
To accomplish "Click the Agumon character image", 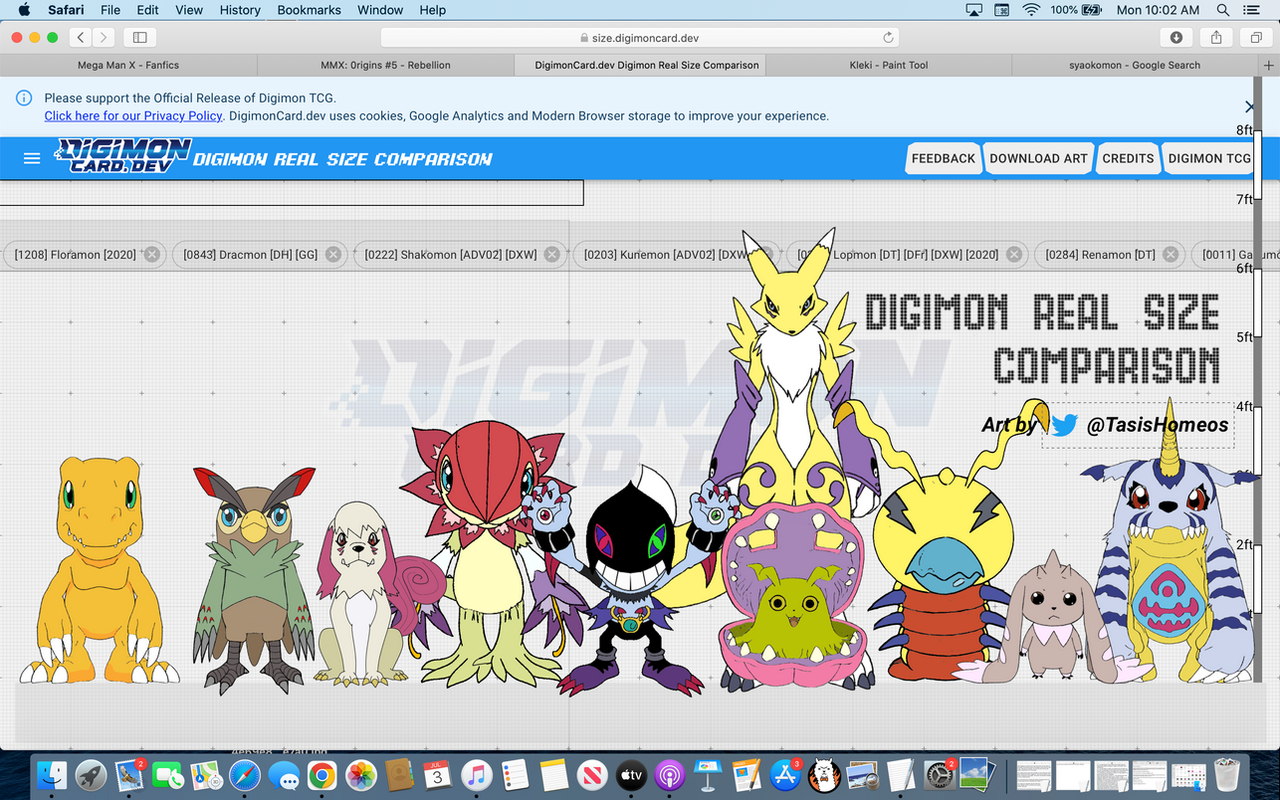I will point(98,570).
